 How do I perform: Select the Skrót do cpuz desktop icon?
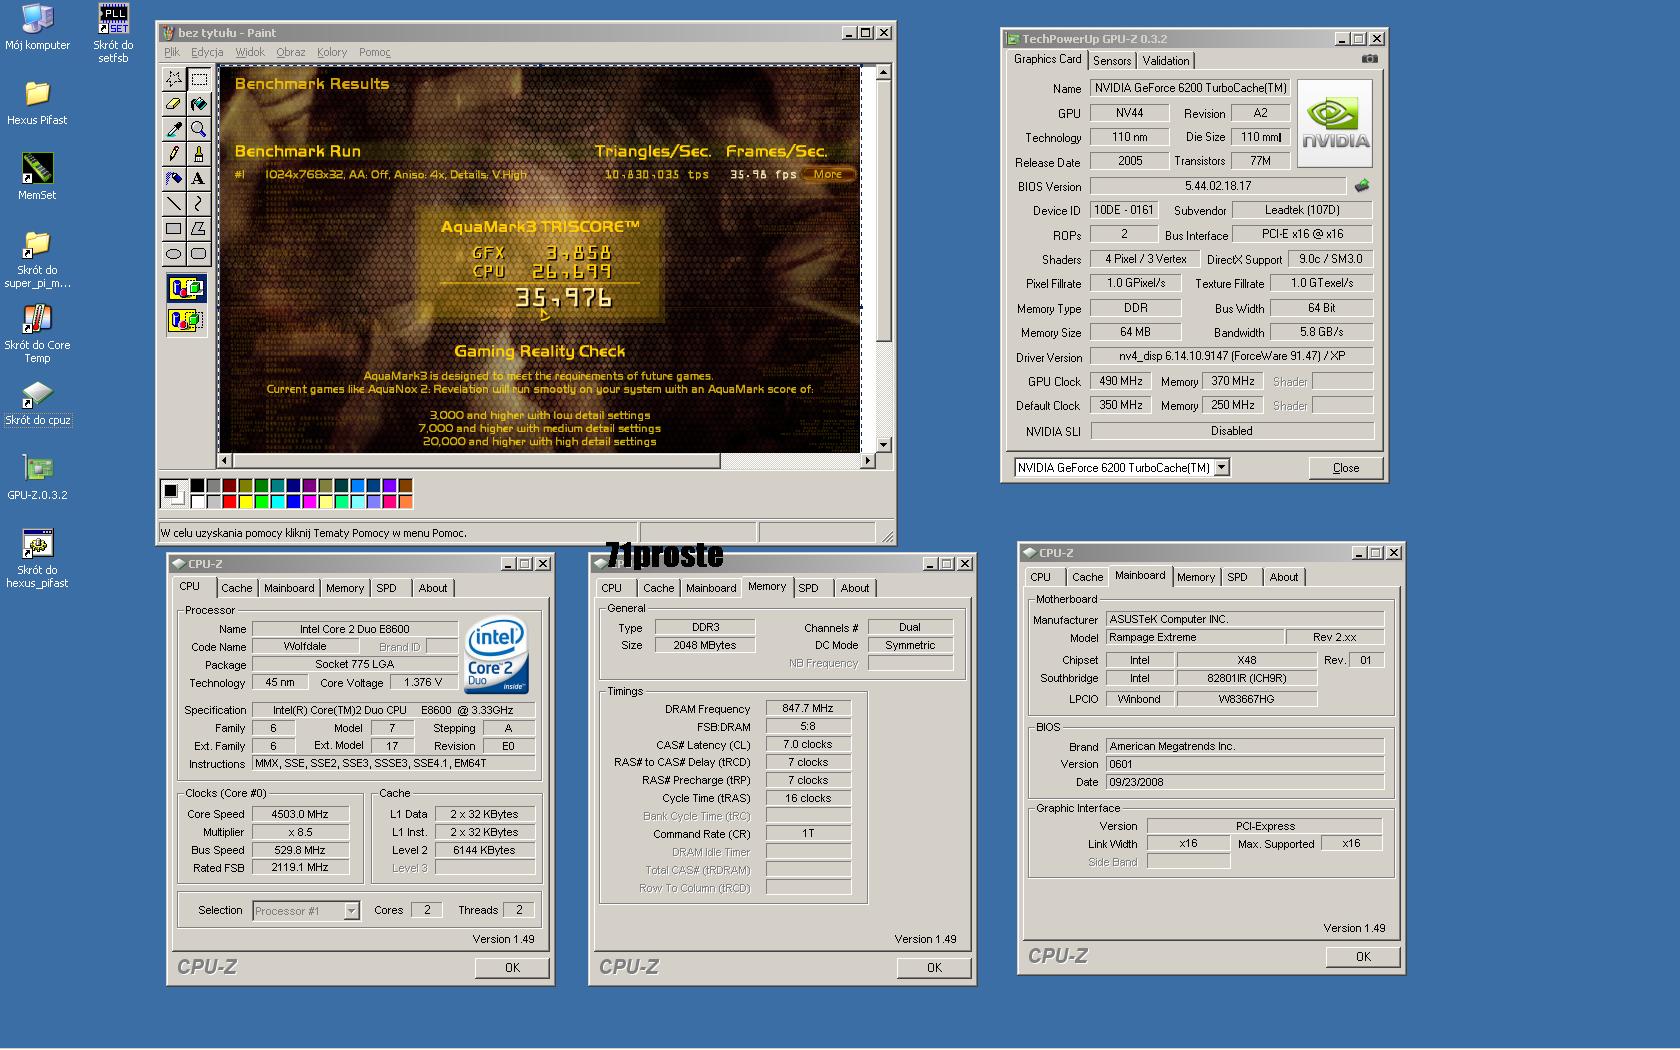point(37,403)
